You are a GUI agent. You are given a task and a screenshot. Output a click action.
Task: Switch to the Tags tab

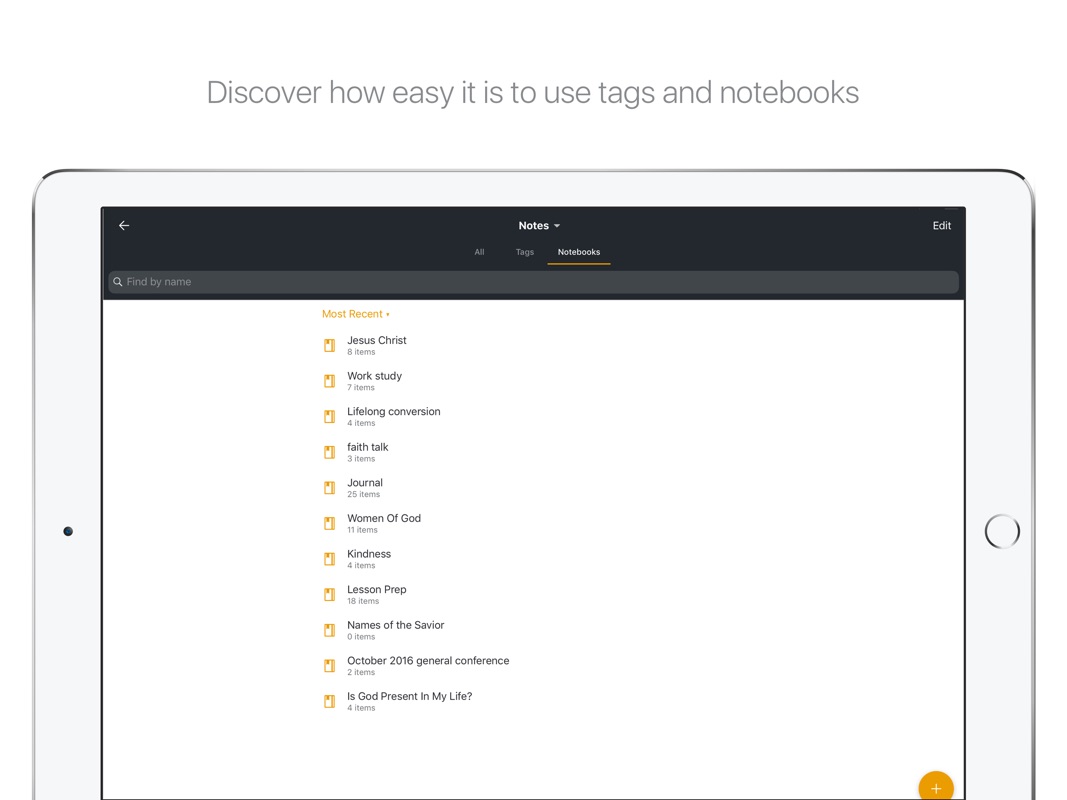525,252
